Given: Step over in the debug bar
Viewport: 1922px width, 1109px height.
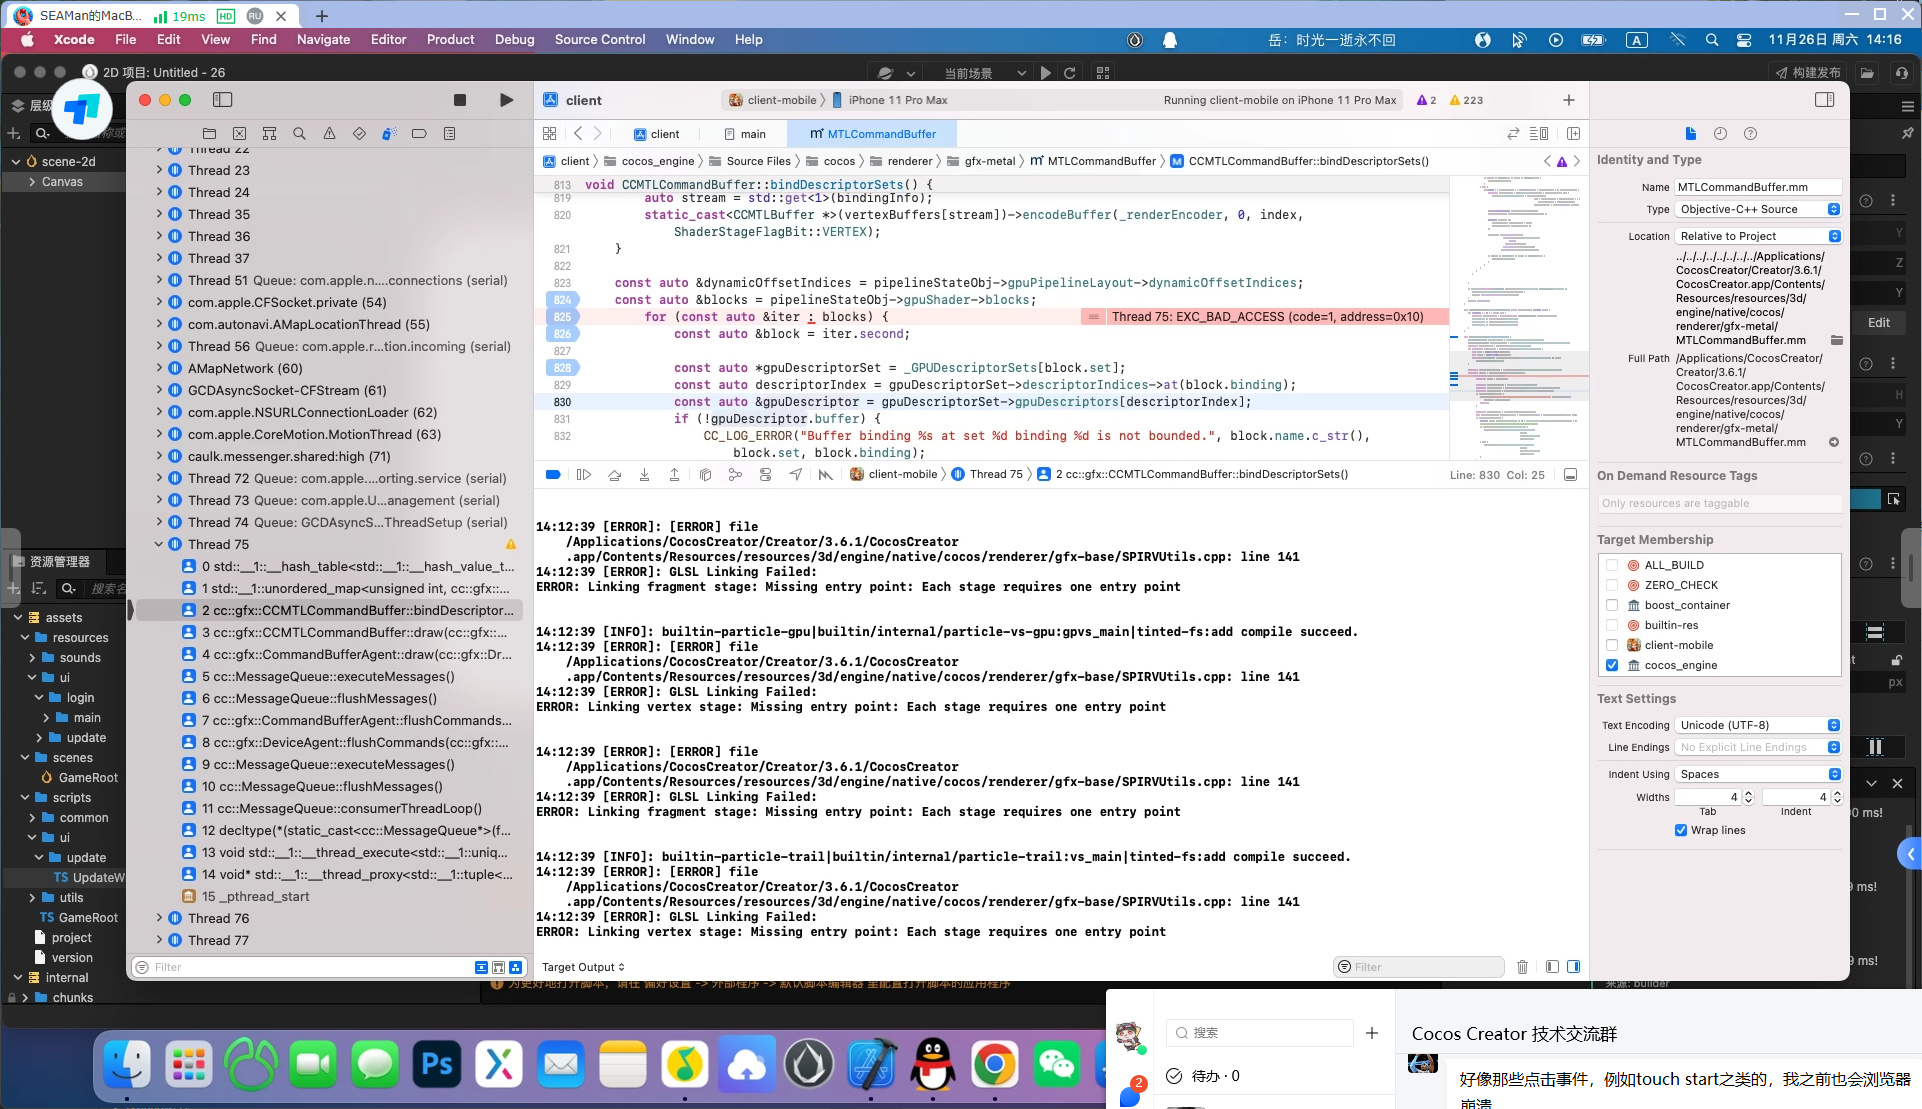Looking at the screenshot, I should coord(614,474).
